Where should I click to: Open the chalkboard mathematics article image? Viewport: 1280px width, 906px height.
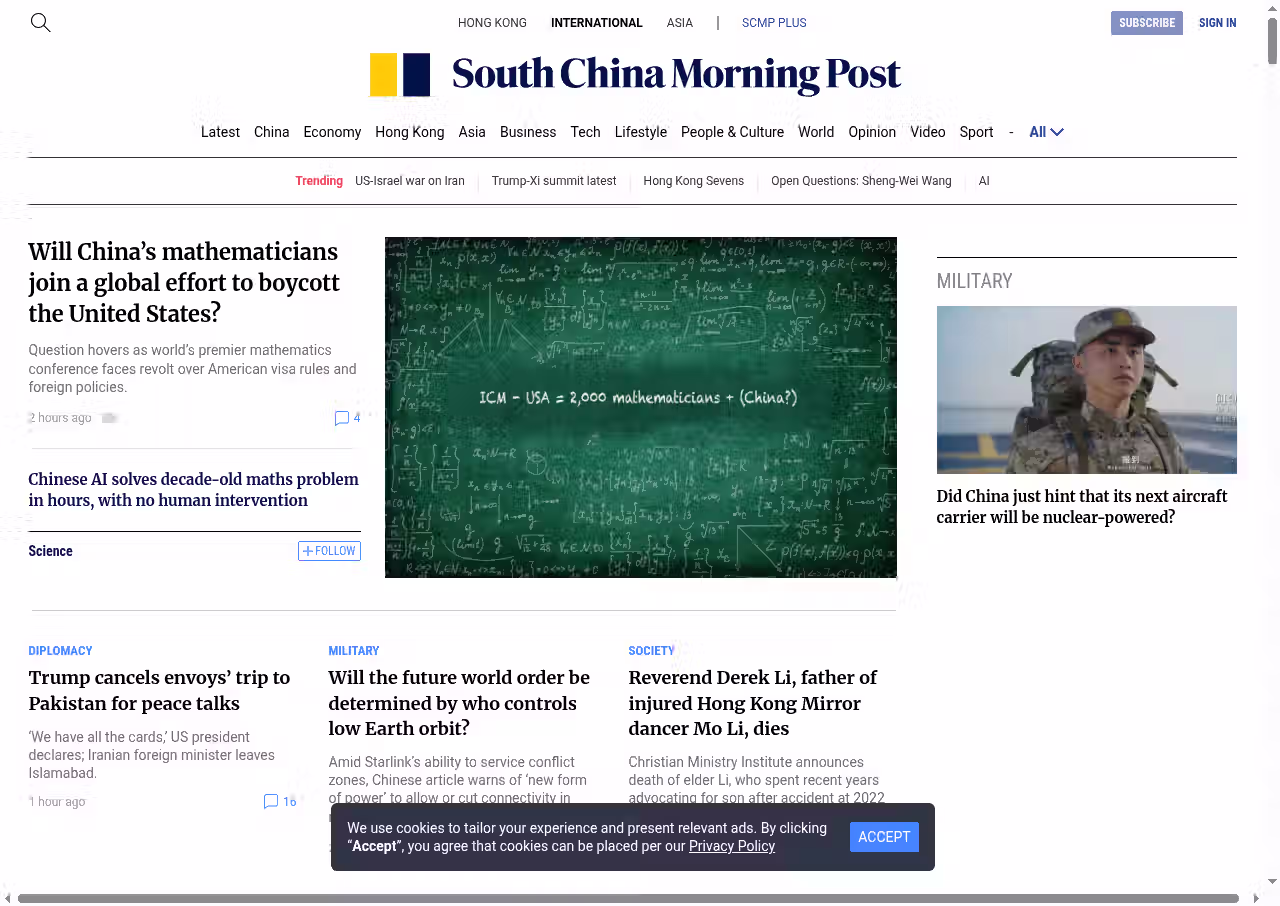tap(640, 407)
